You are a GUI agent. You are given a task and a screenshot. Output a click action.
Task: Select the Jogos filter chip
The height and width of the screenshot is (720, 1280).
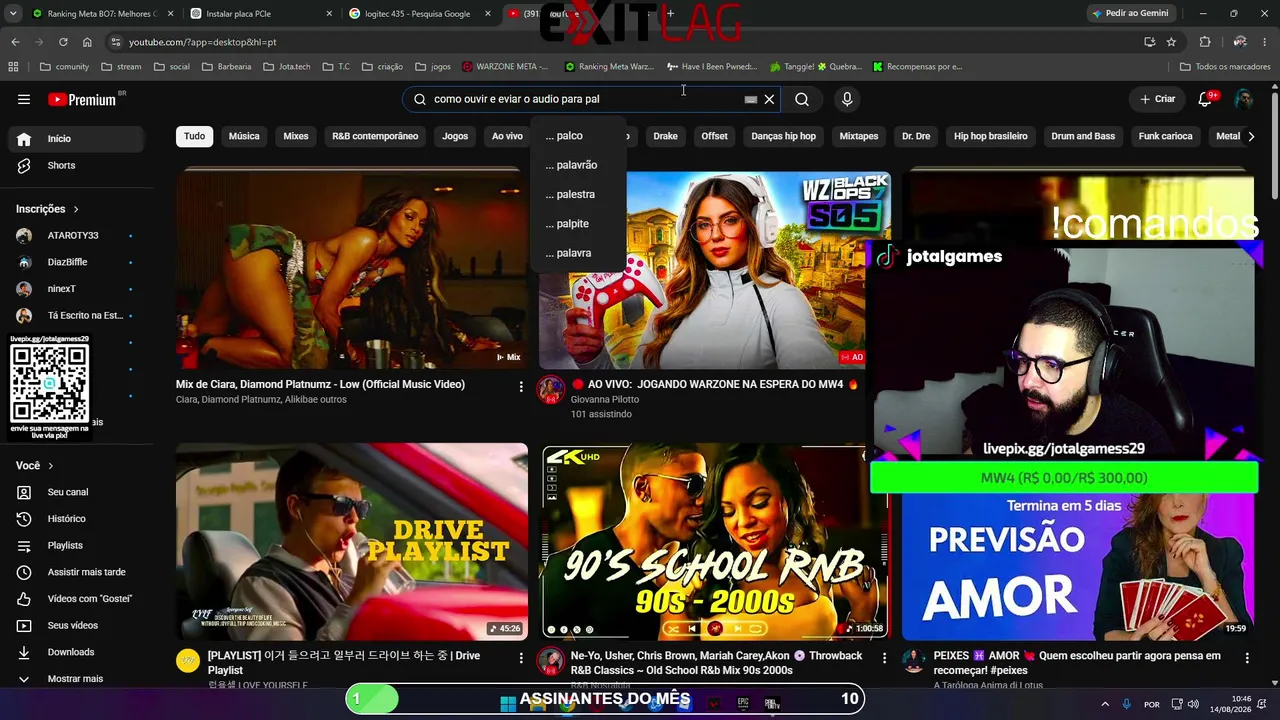455,136
